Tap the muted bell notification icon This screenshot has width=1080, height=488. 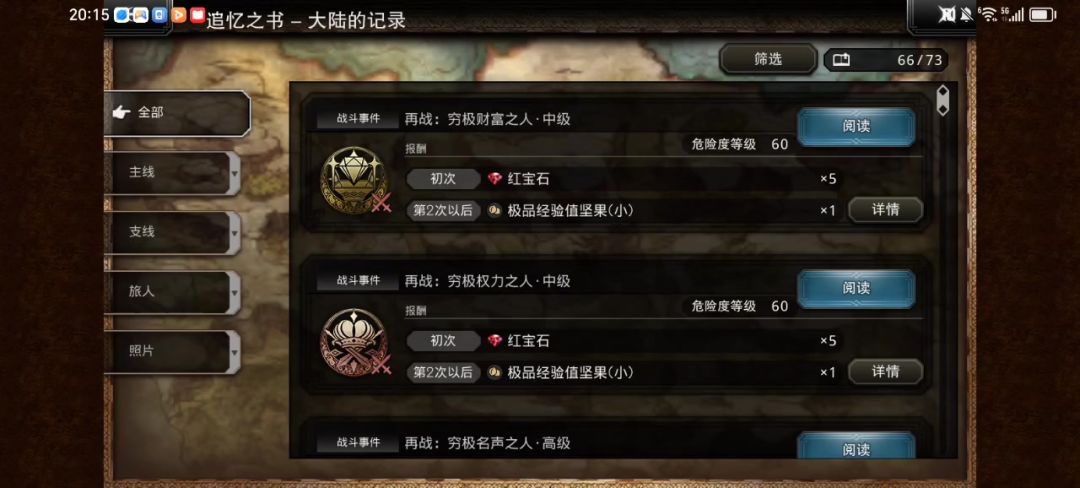(966, 14)
